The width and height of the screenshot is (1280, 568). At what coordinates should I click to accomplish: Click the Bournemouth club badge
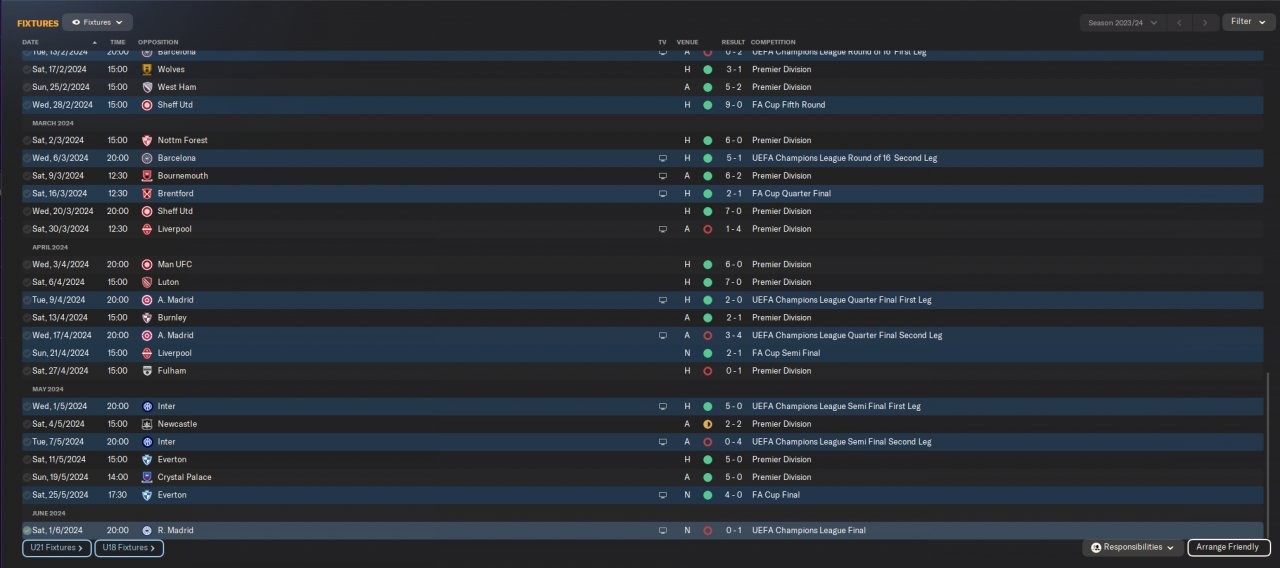tap(147, 176)
